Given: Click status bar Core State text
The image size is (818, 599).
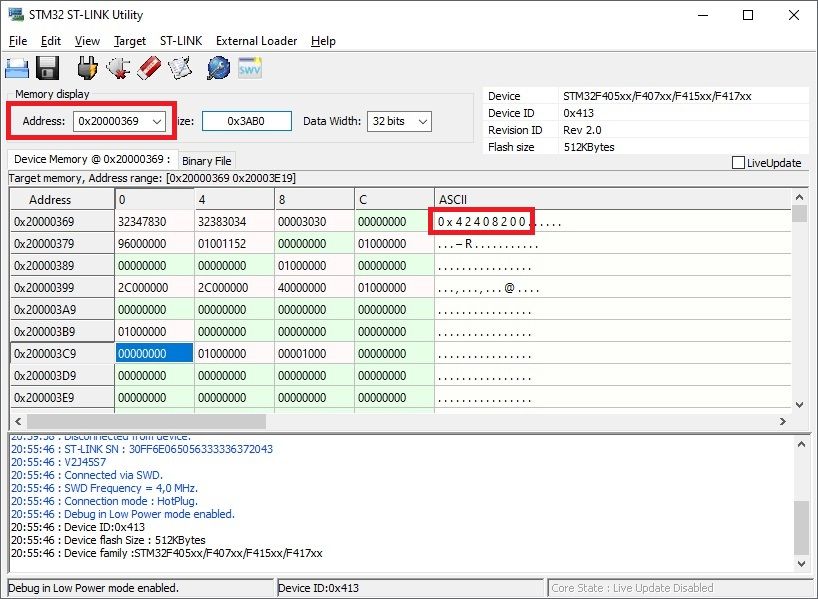Looking at the screenshot, I should point(632,588).
